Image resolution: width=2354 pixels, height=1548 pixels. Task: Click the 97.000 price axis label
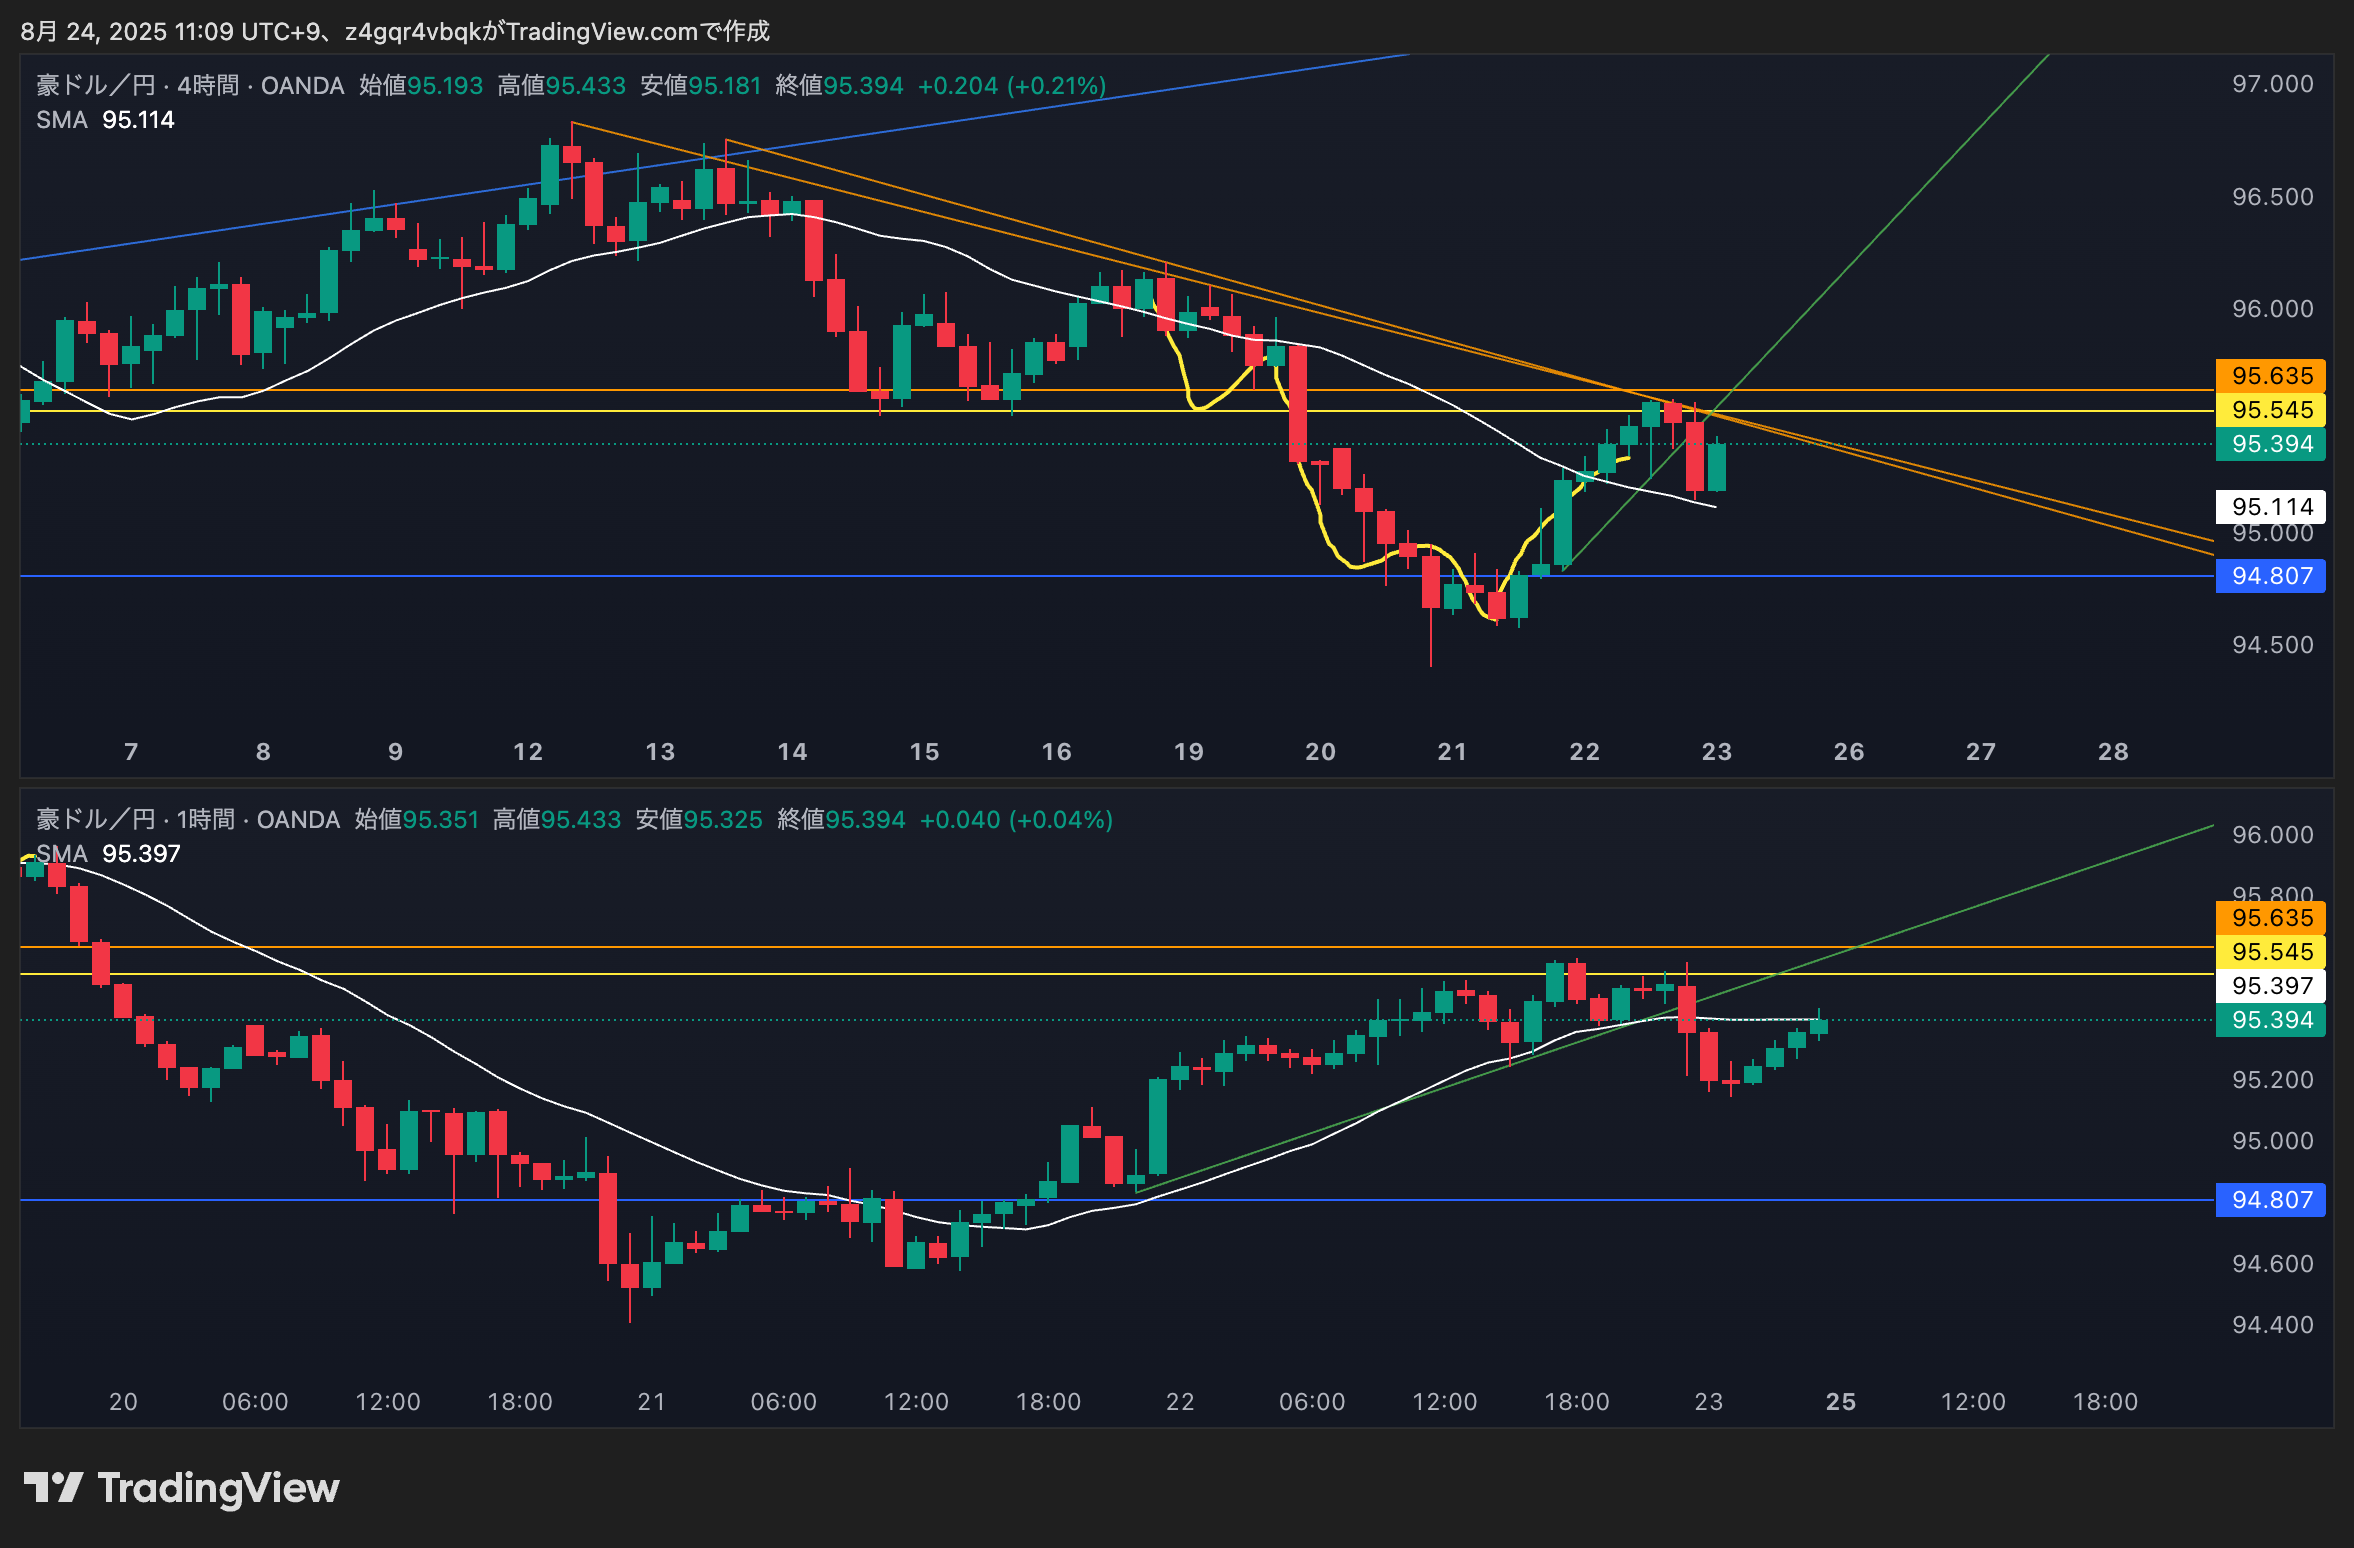tap(2273, 84)
